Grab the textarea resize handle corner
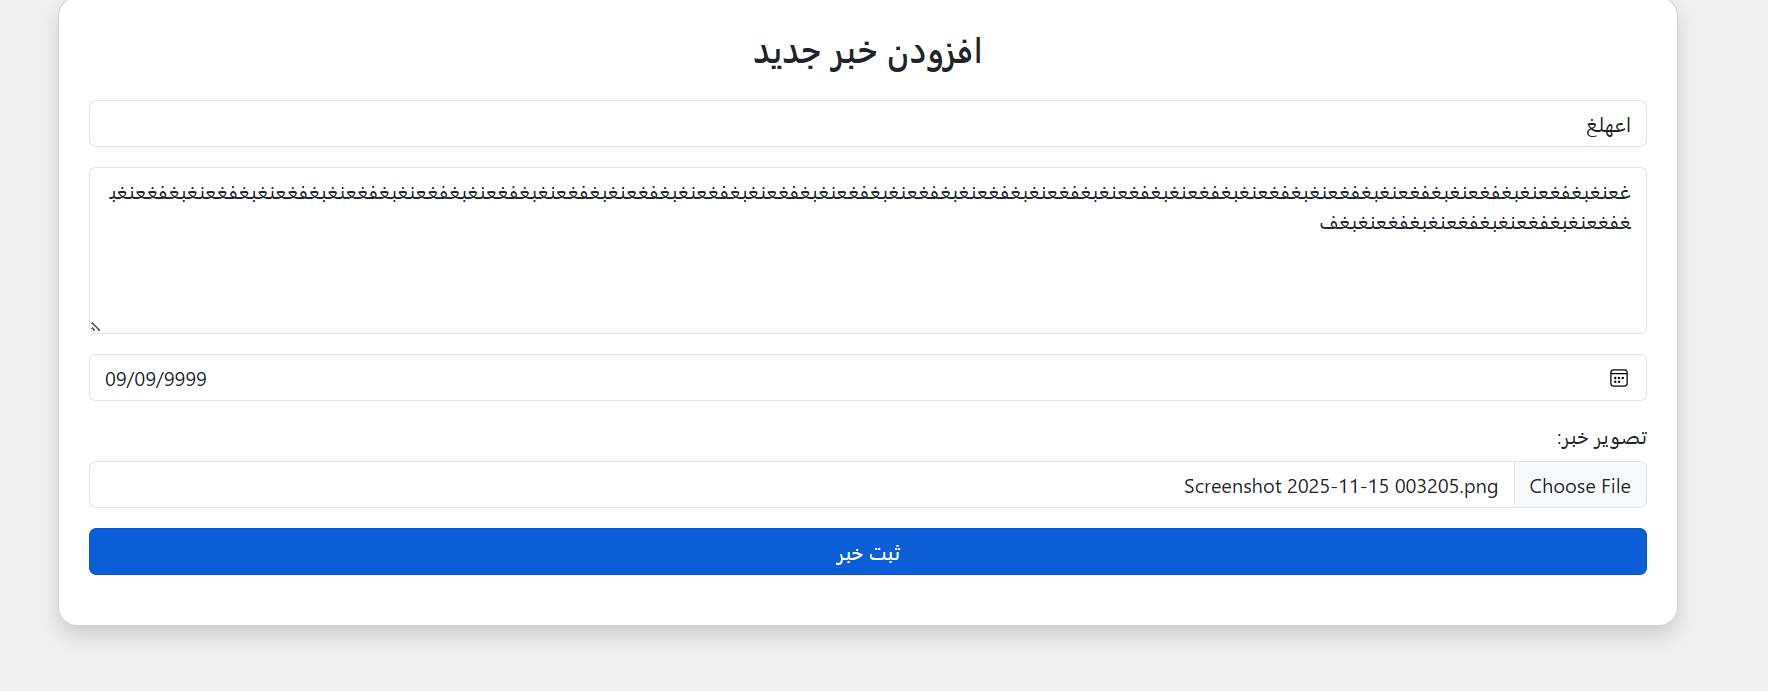Image resolution: width=1768 pixels, height=691 pixels. tap(95, 326)
